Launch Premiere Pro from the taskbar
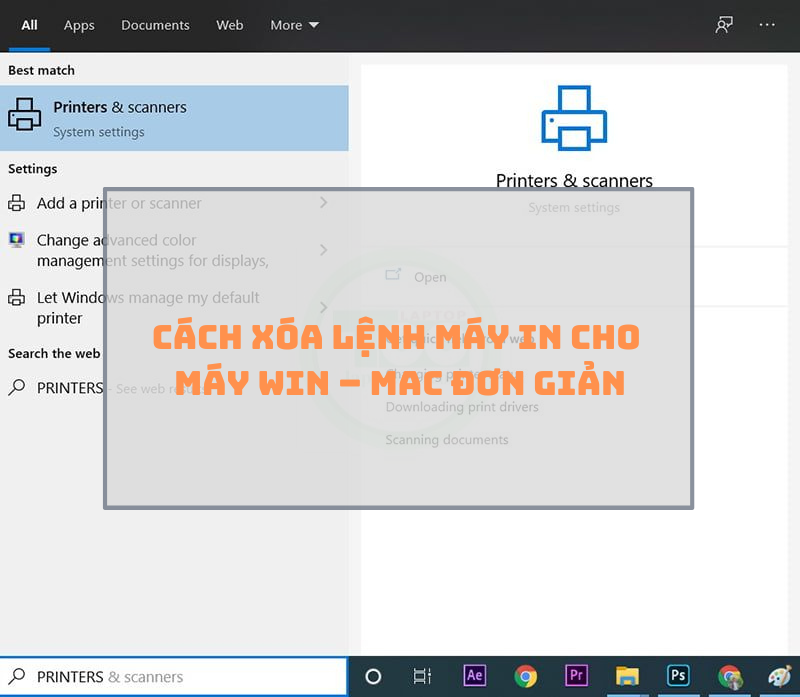This screenshot has width=800, height=697. 576,676
